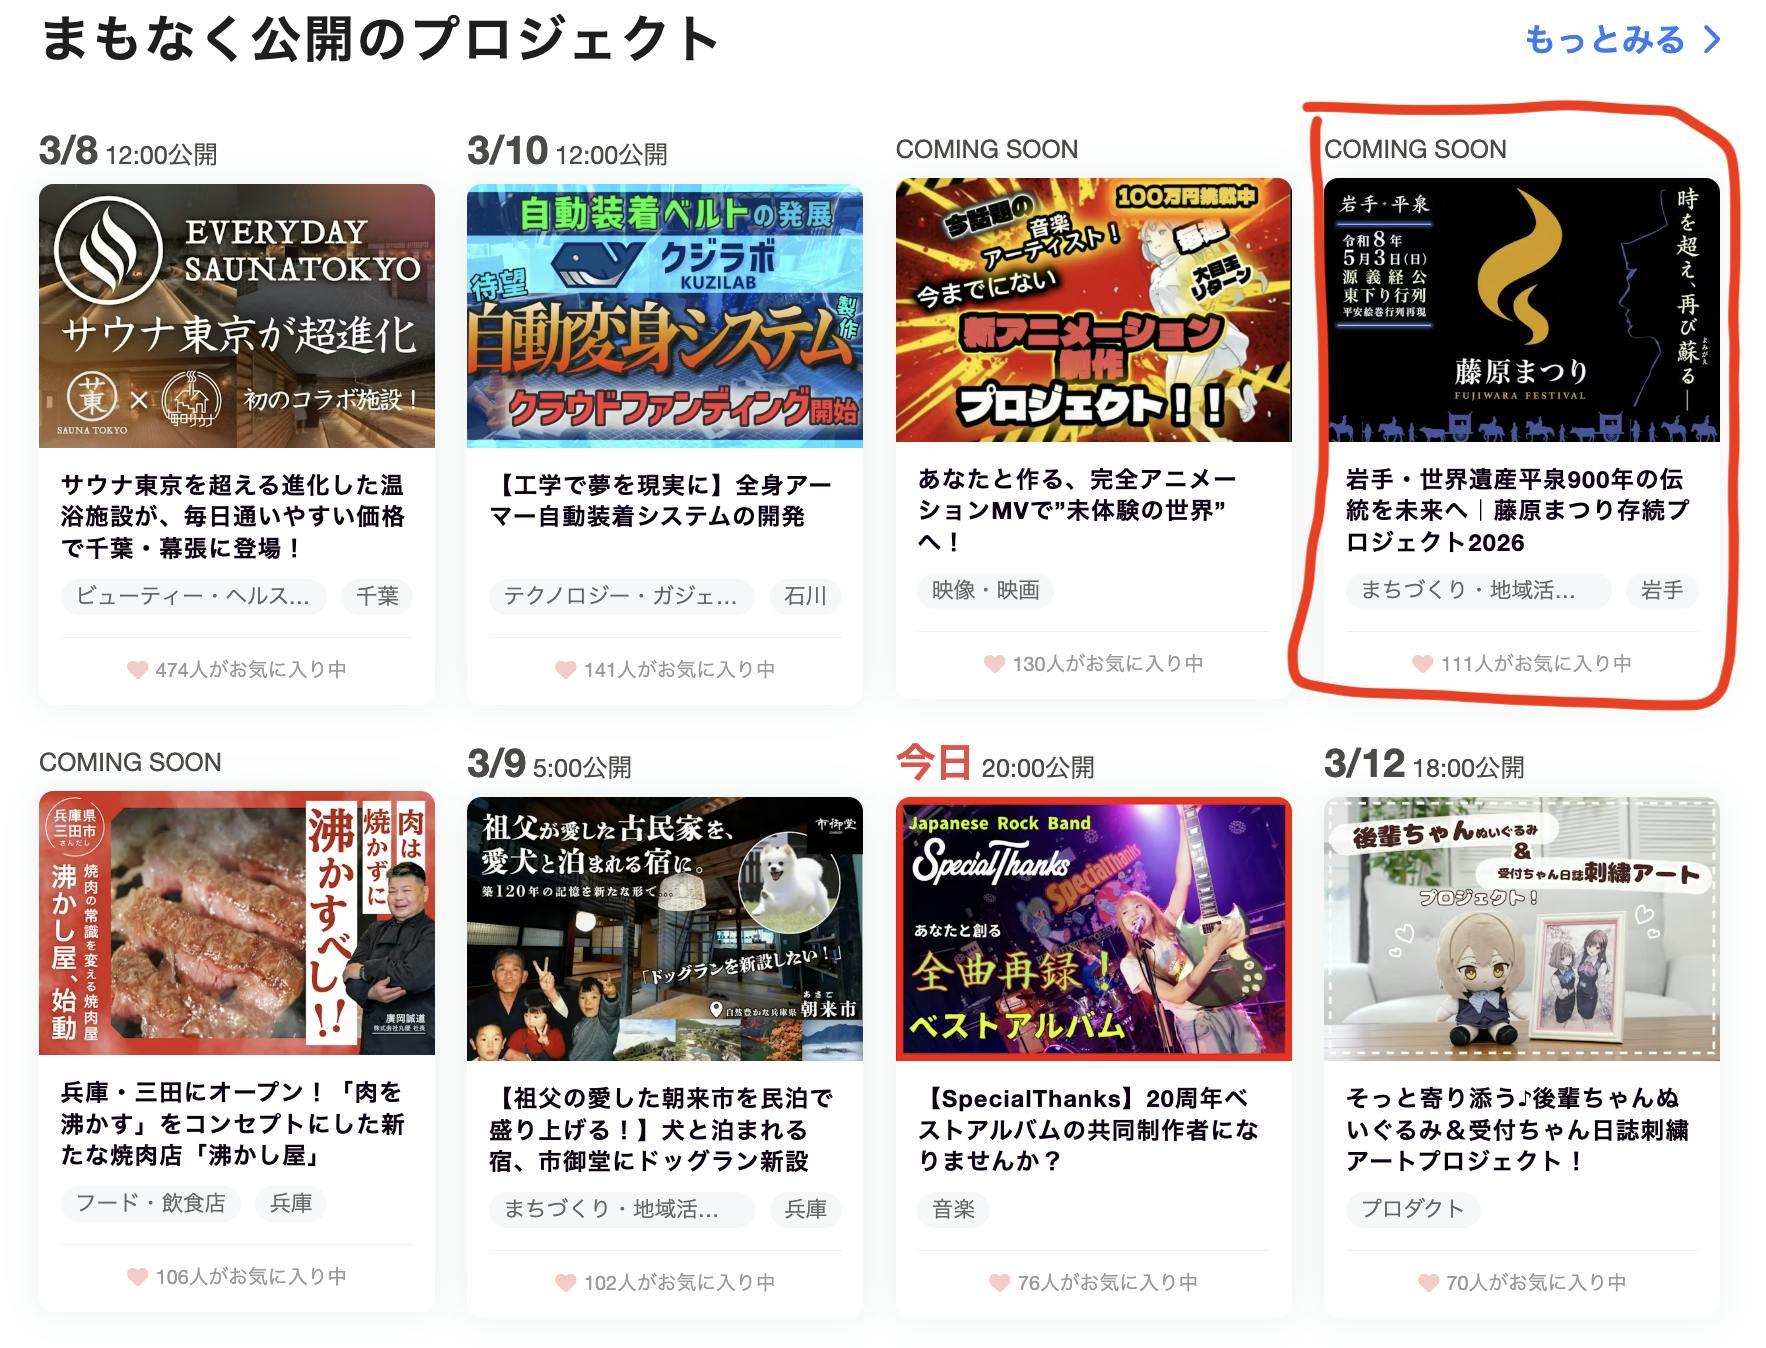This screenshot has width=1766, height=1348.
Task: Select the 藤原まつり festival thumbnail
Action: click(x=1521, y=310)
